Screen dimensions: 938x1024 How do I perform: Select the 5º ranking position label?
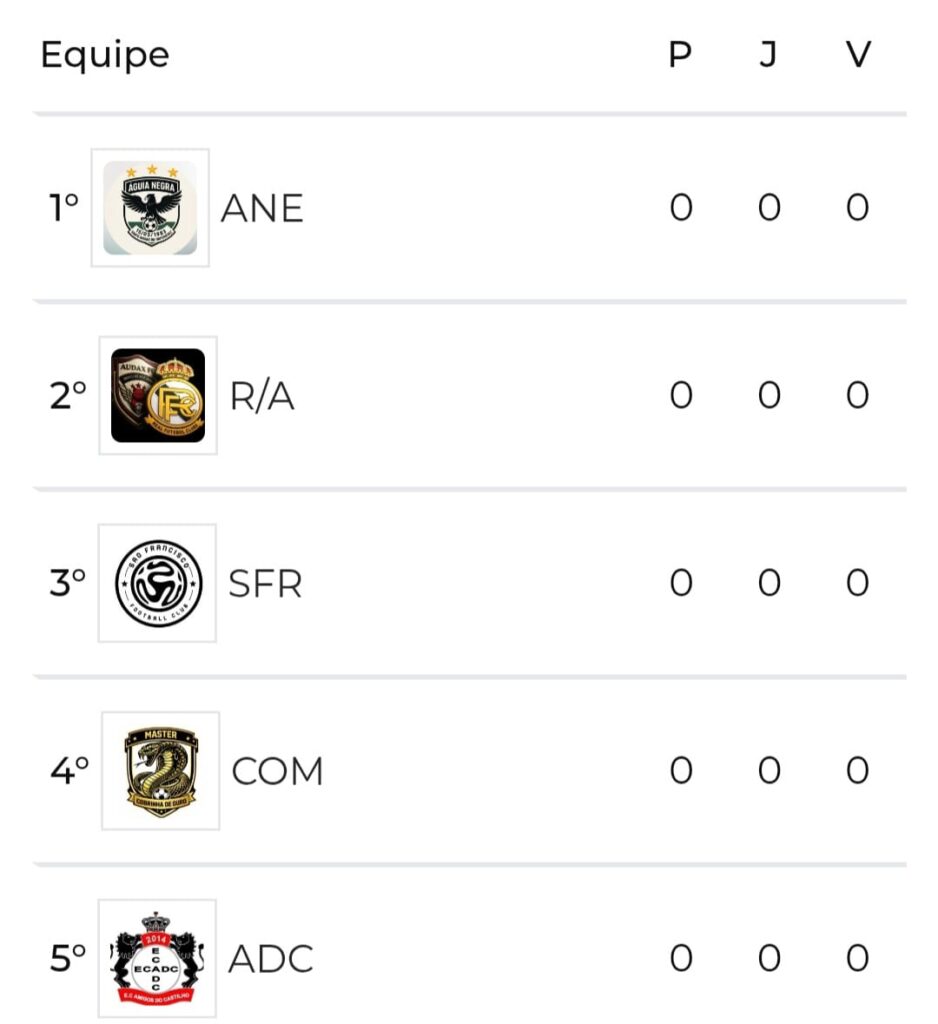pyautogui.click(x=68, y=959)
